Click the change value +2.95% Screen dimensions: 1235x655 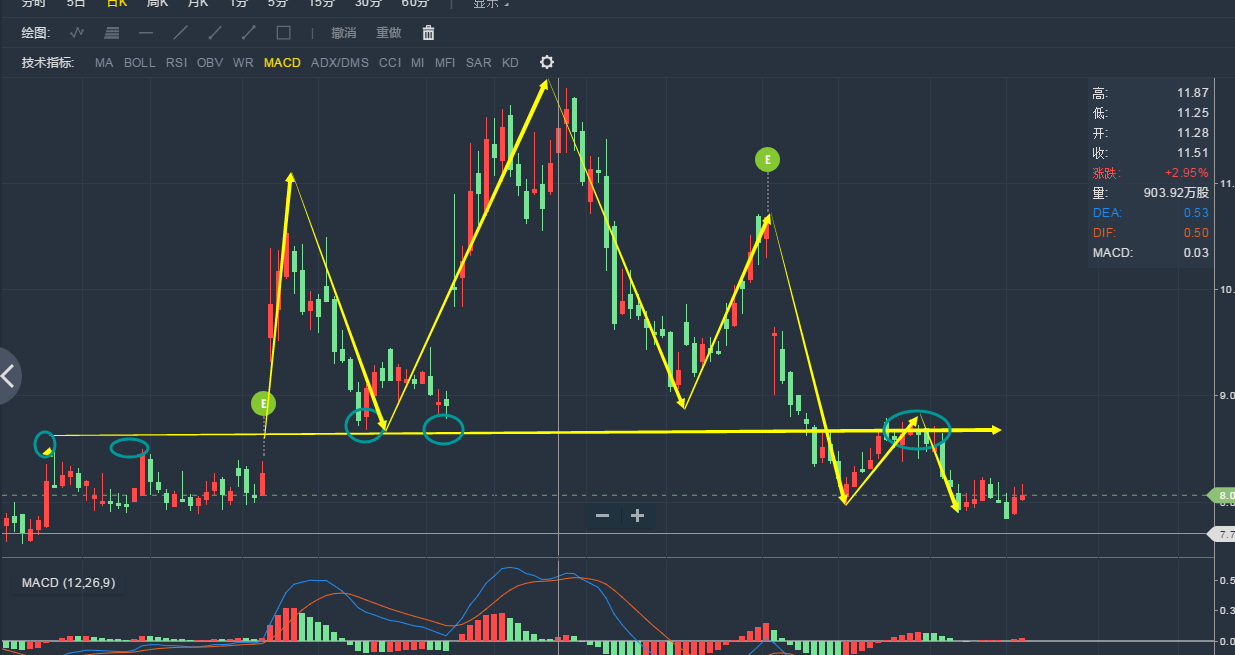1186,173
